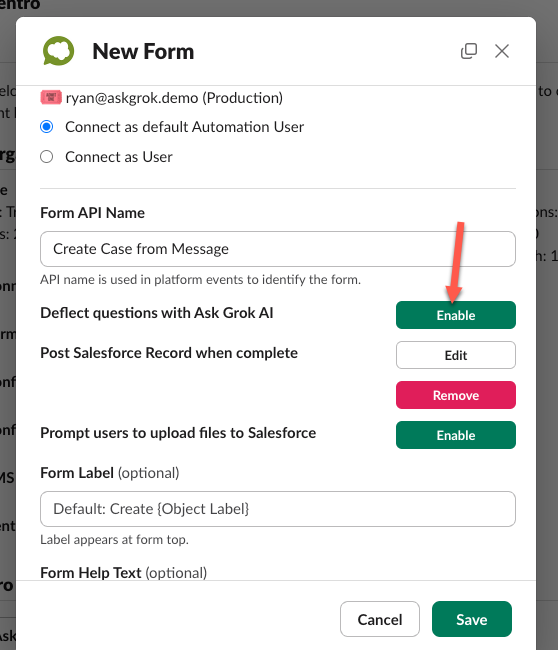Save the new form
The width and height of the screenshot is (558, 650).
click(x=472, y=619)
